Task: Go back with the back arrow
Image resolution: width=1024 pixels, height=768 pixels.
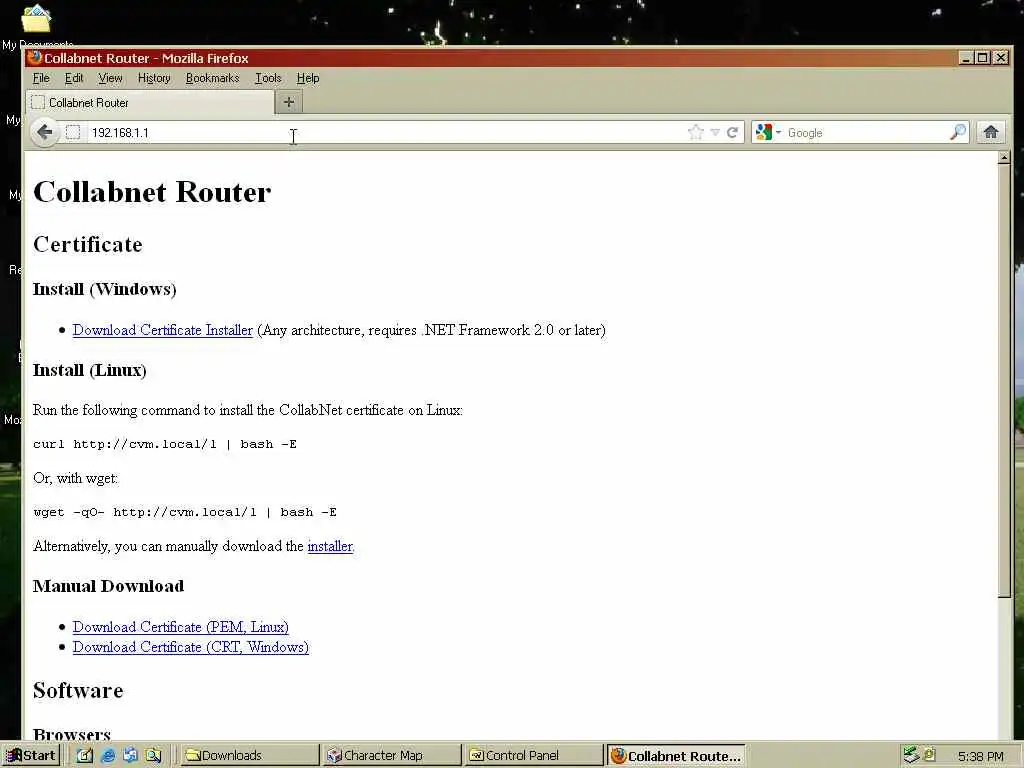Action: point(44,133)
